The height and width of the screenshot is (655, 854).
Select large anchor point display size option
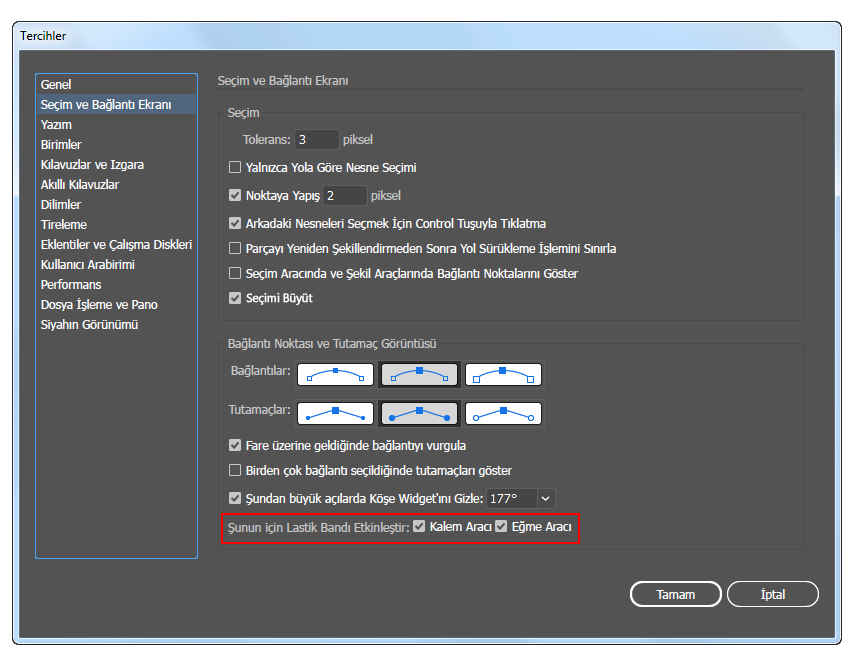[x=503, y=375]
